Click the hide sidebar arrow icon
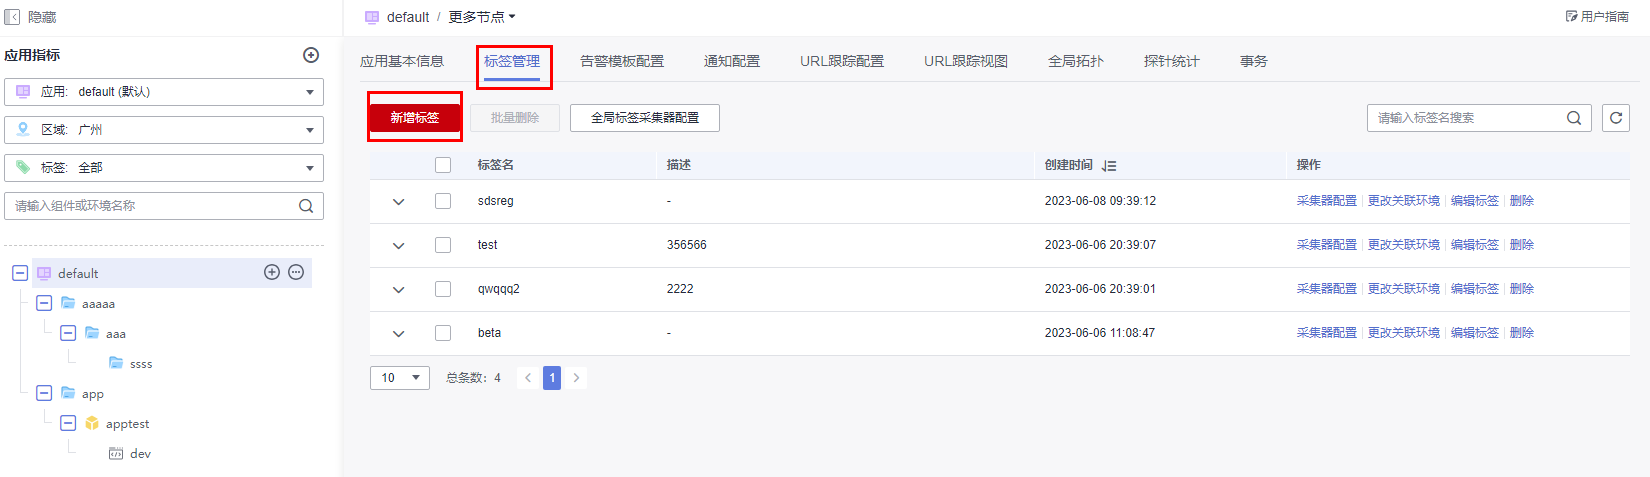This screenshot has width=1650, height=477. tap(13, 17)
